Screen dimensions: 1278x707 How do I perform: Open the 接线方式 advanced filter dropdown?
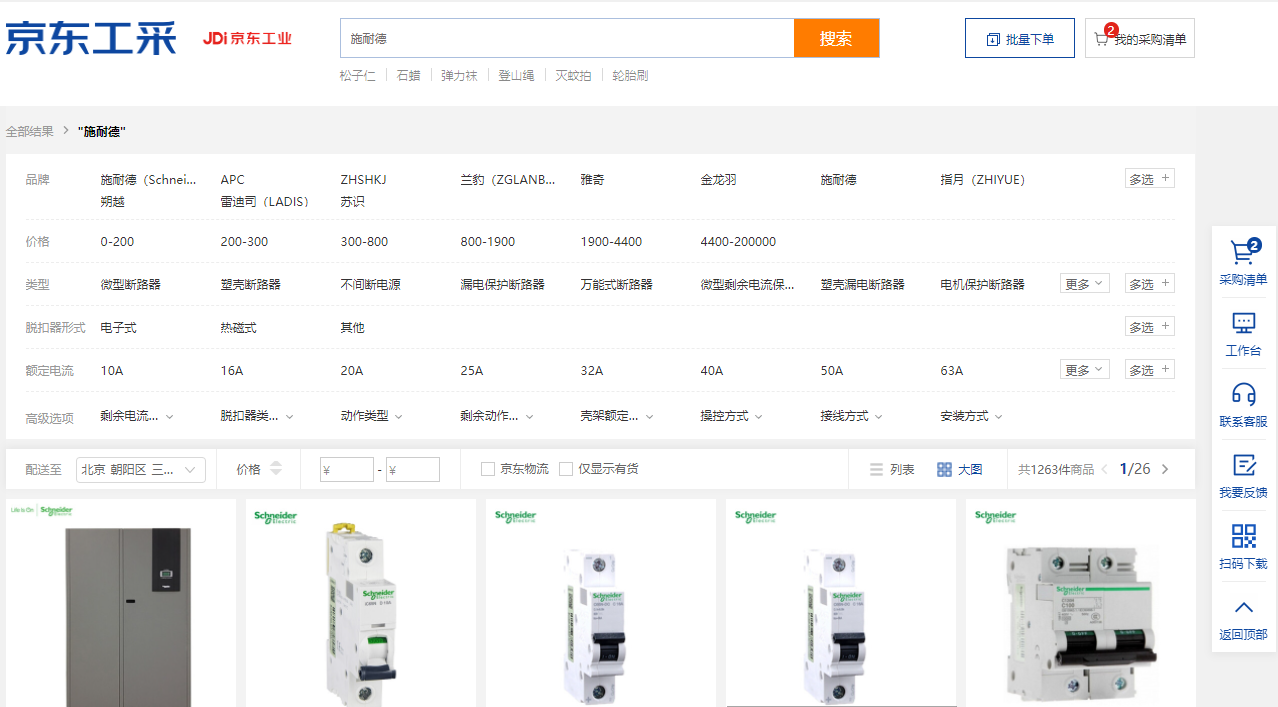click(x=851, y=416)
